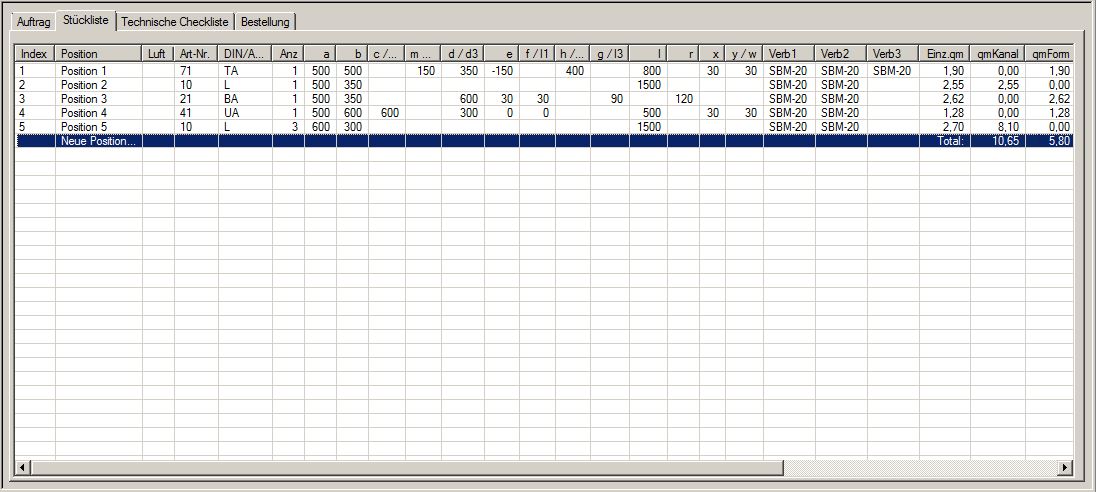The image size is (1096, 492).
Task: Select the Position 3 row
Action: pyautogui.click(x=97, y=99)
